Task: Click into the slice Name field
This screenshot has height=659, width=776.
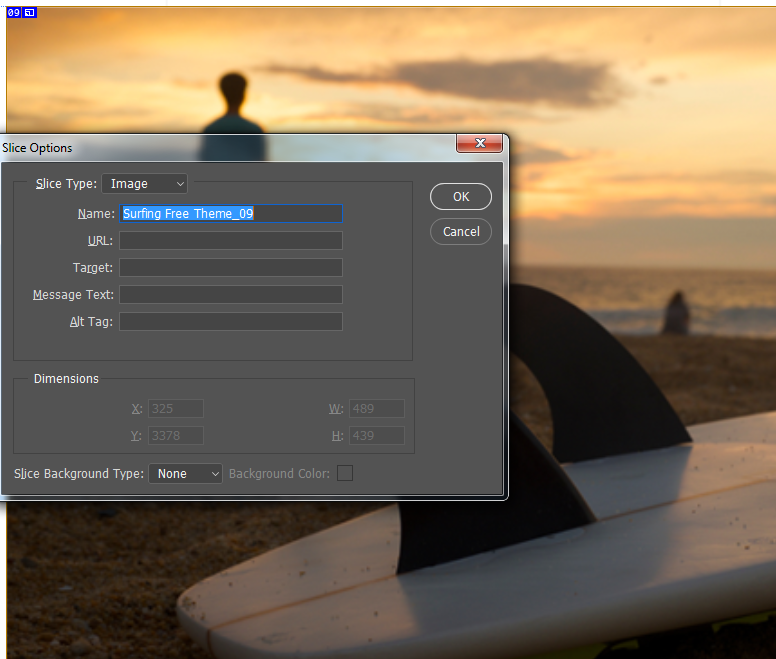Action: coord(231,214)
